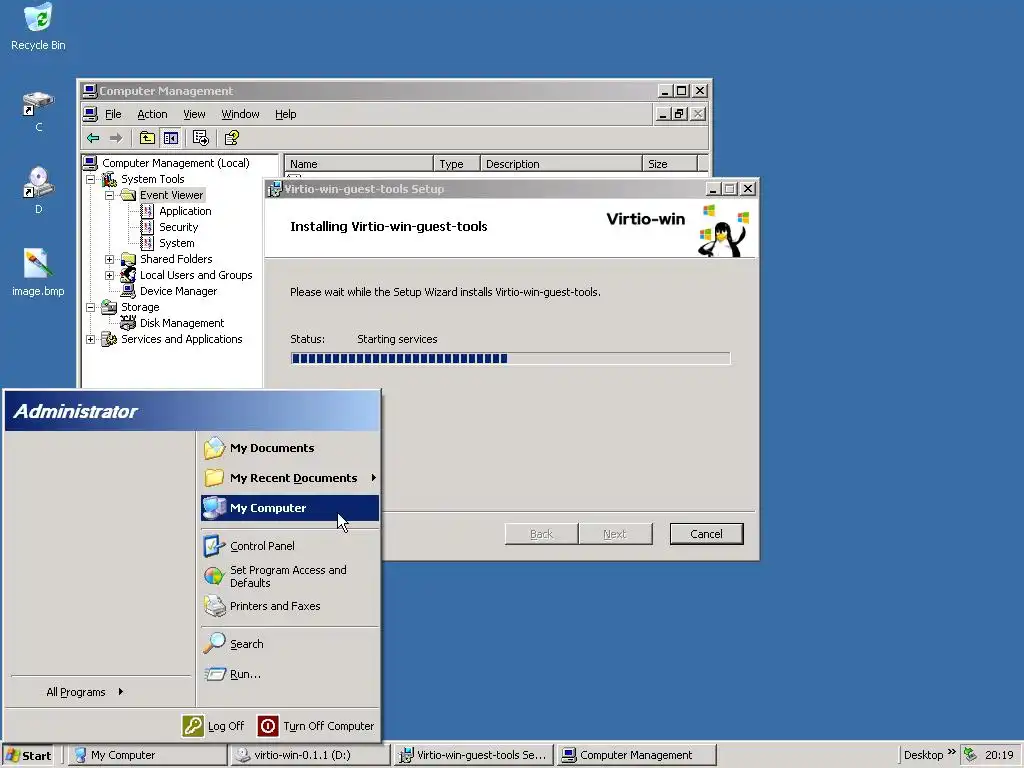Sort by the Size column header
This screenshot has width=1024, height=768.
coord(670,164)
